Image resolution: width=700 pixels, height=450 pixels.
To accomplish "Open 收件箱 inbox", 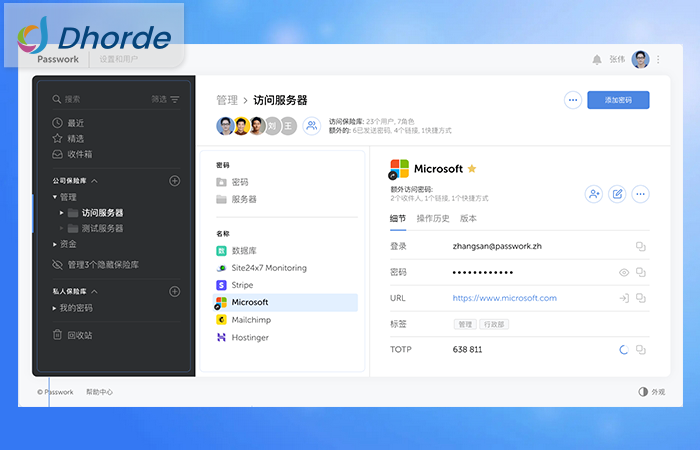I will (x=72, y=154).
